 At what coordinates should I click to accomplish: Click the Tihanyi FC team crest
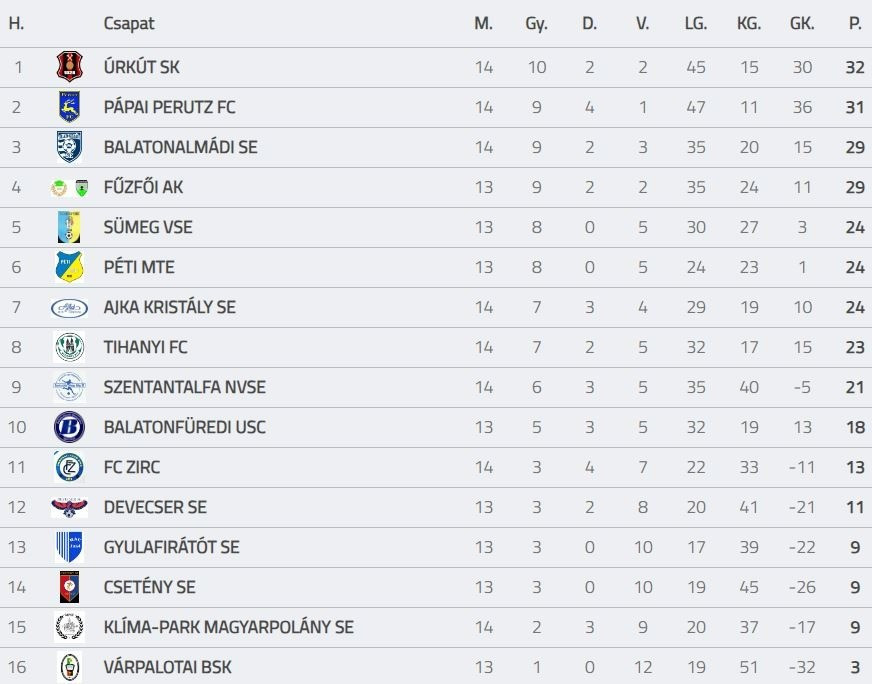coord(69,347)
